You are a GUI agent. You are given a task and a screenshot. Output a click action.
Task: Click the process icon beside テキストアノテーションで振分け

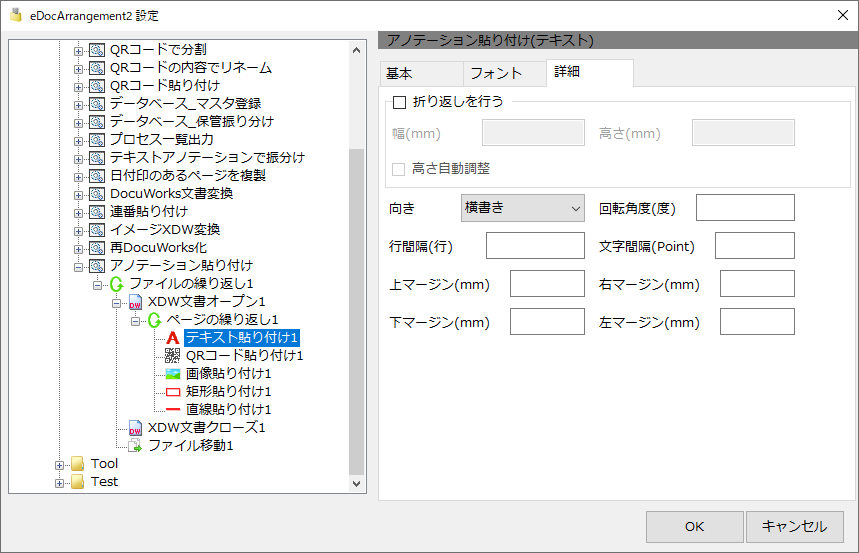[97, 158]
